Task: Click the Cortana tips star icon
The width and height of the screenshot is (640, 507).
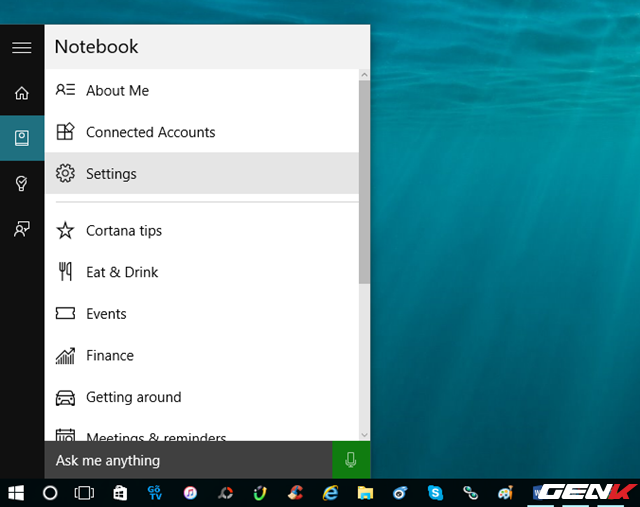Action: click(x=65, y=231)
